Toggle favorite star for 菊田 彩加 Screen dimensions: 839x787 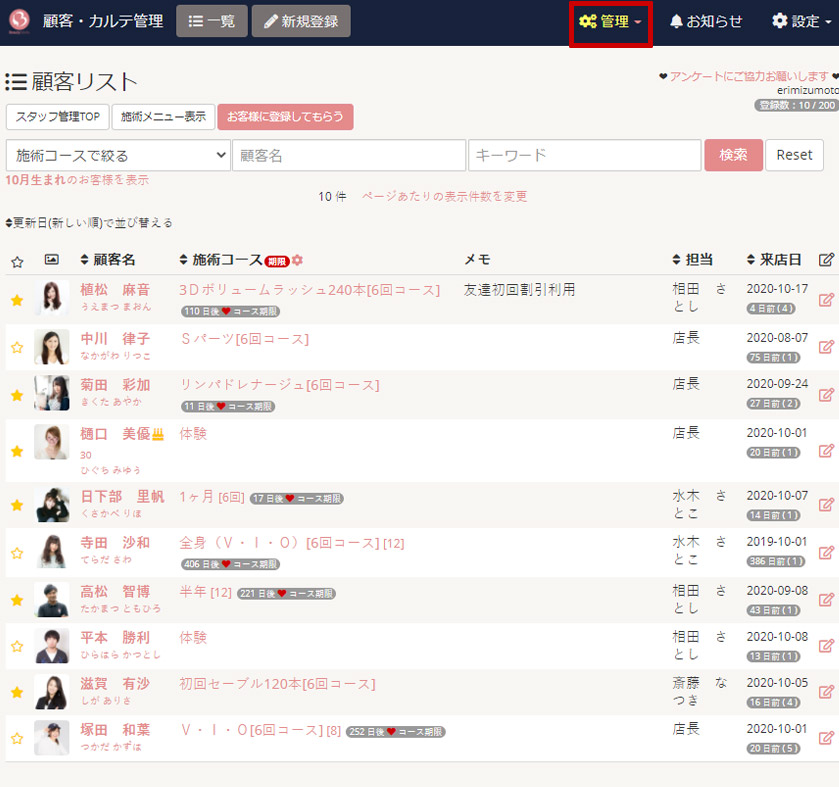[17, 395]
